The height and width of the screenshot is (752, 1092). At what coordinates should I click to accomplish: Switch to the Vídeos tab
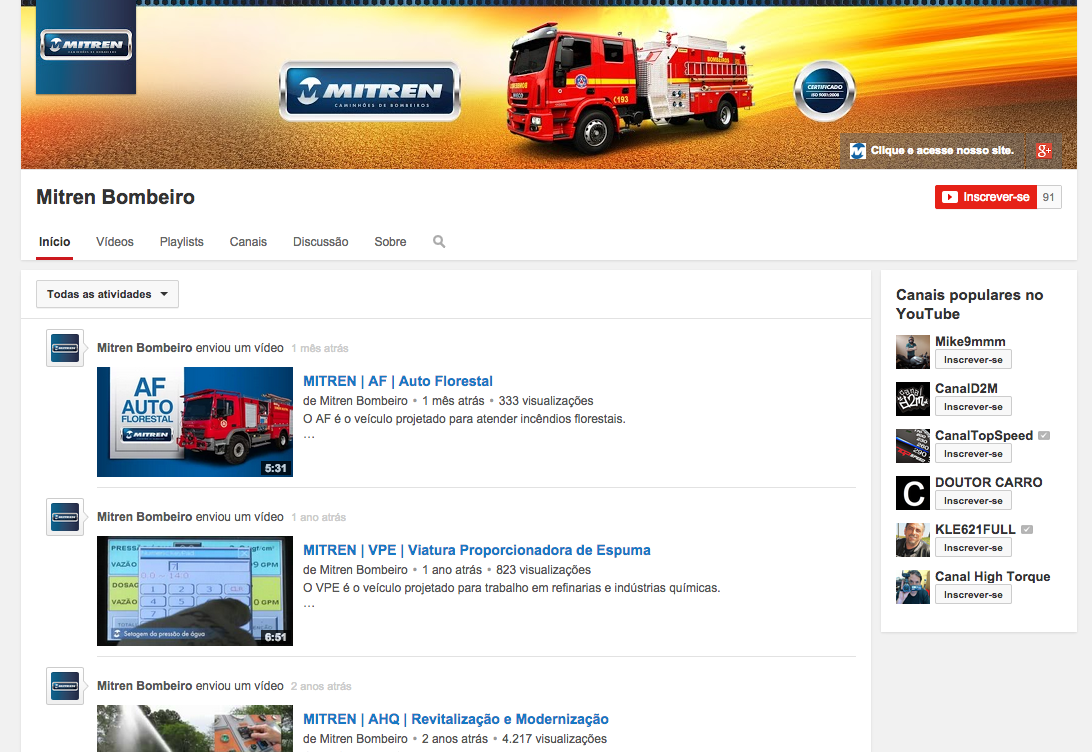click(x=115, y=242)
